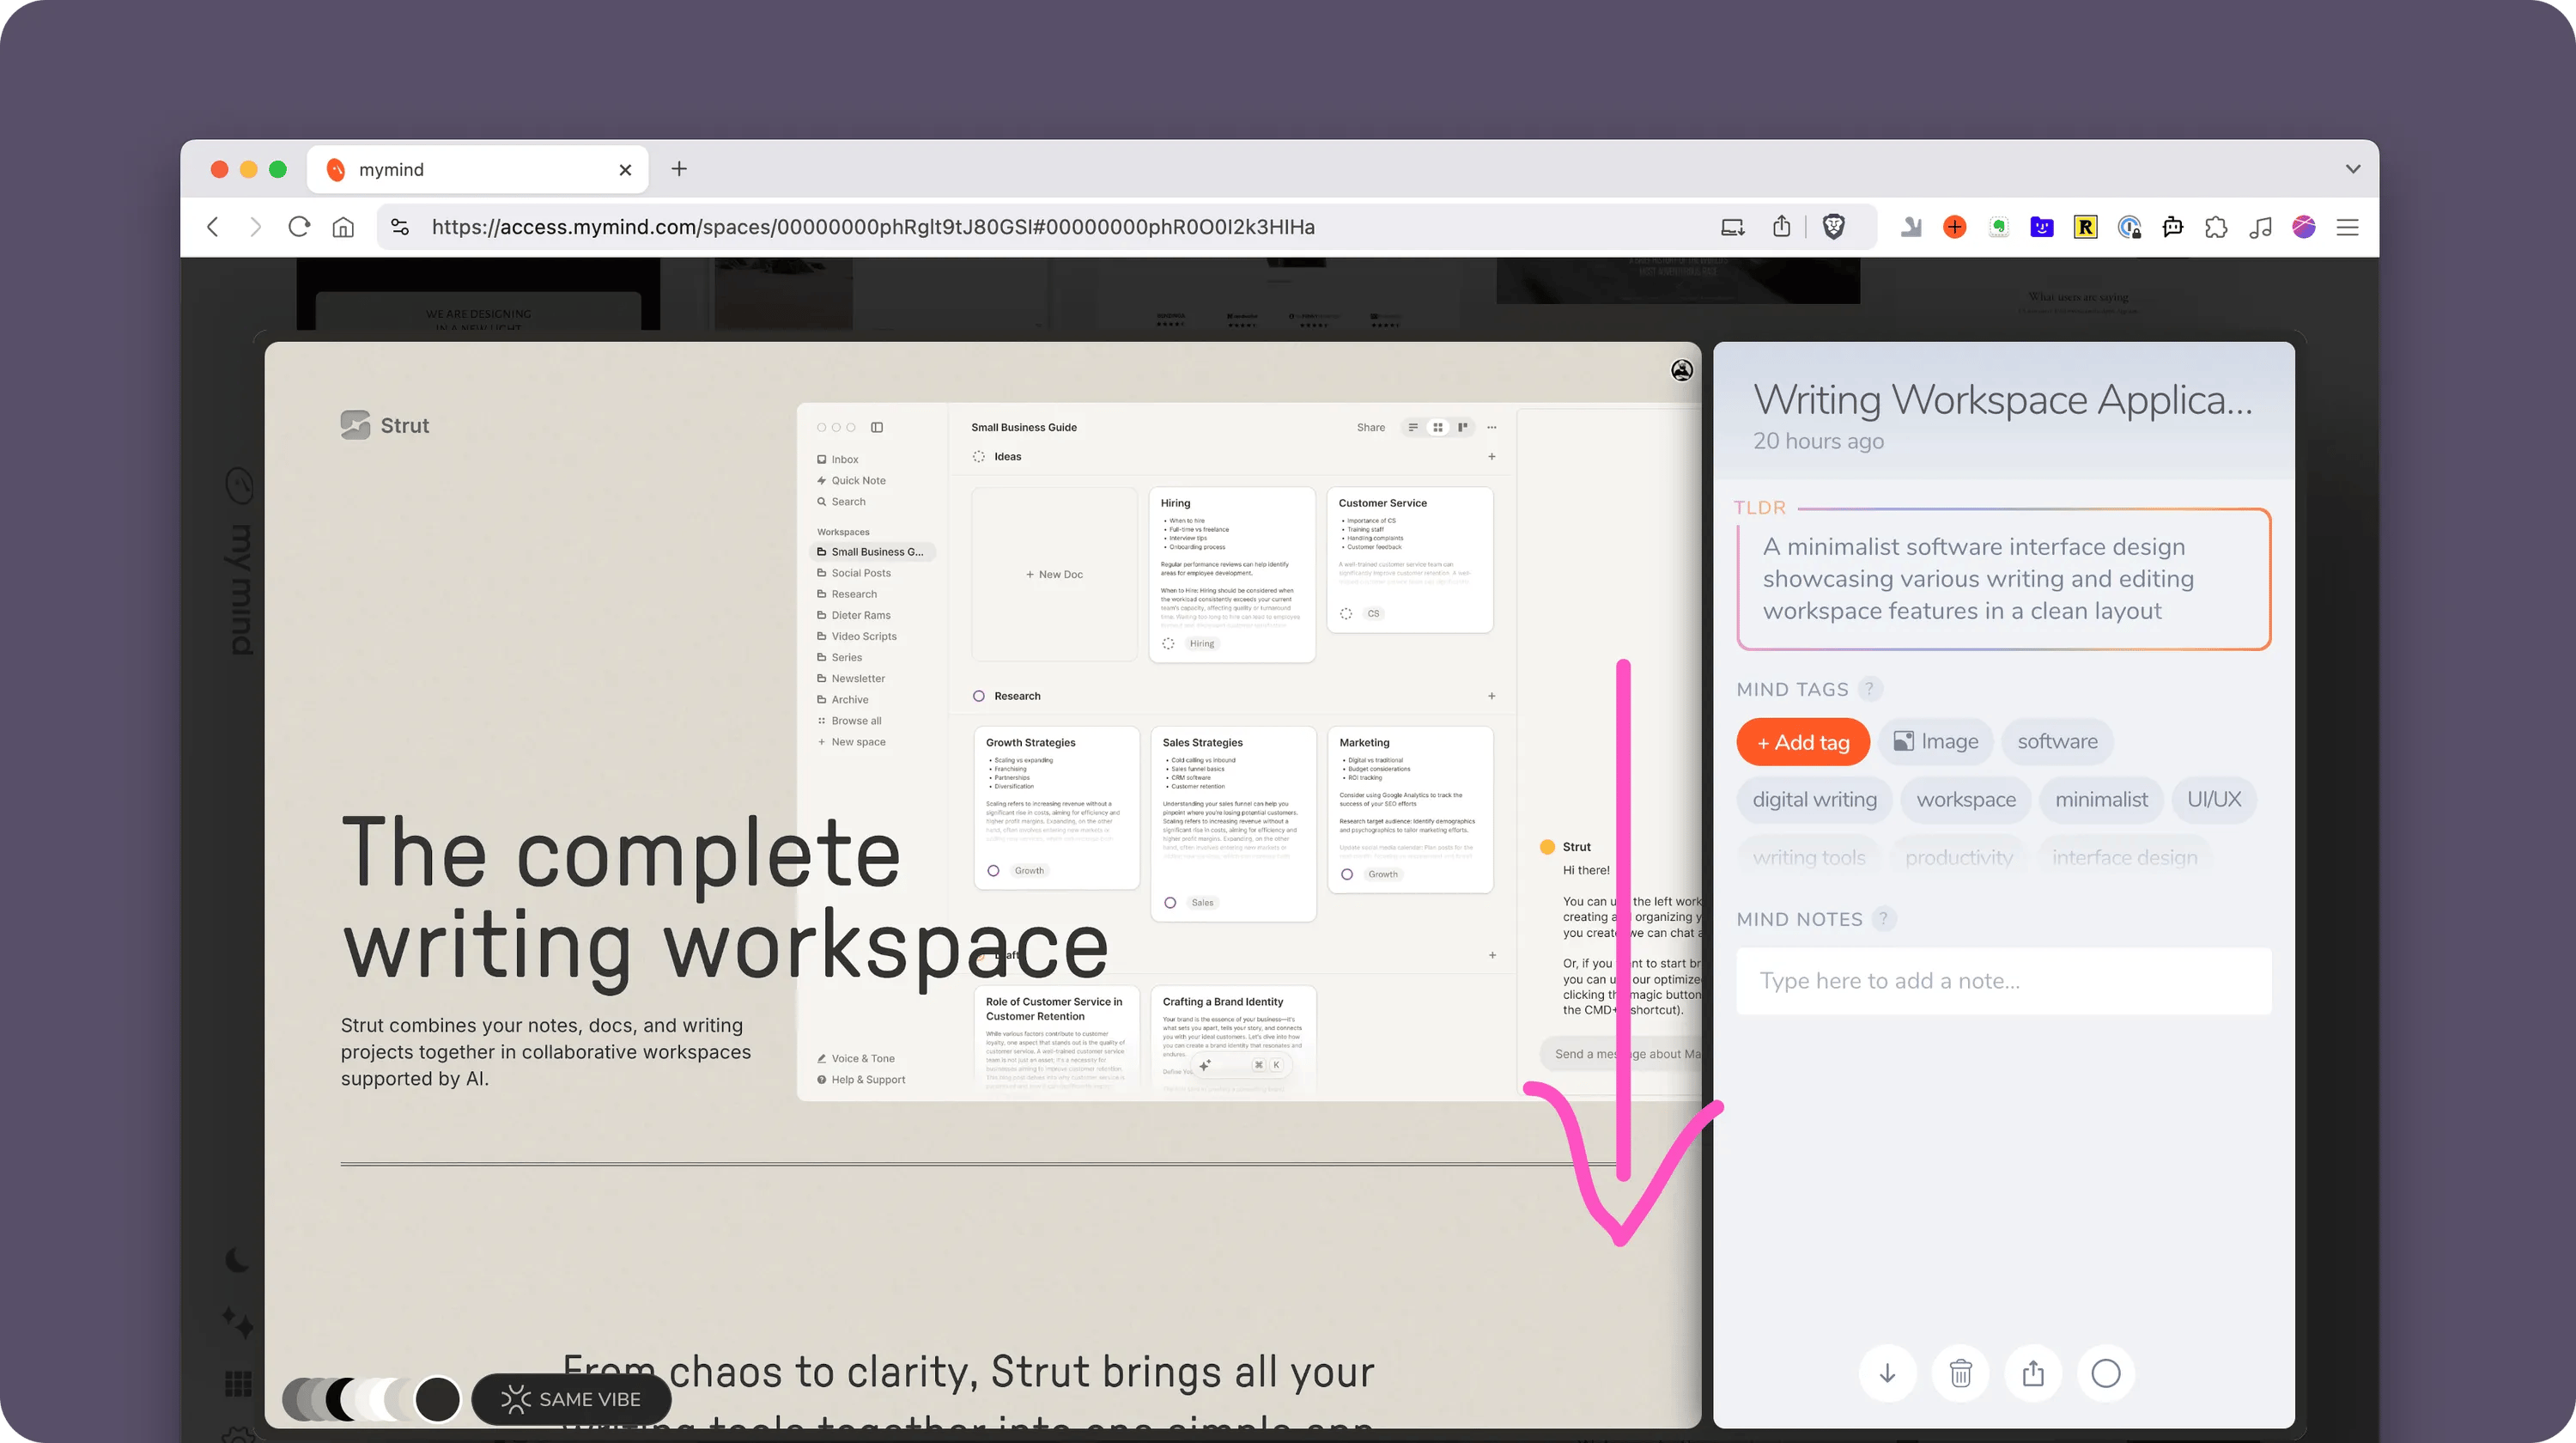2576x1443 pixels.
Task: Select the dark outlined color swatch
Action: click(437, 1399)
